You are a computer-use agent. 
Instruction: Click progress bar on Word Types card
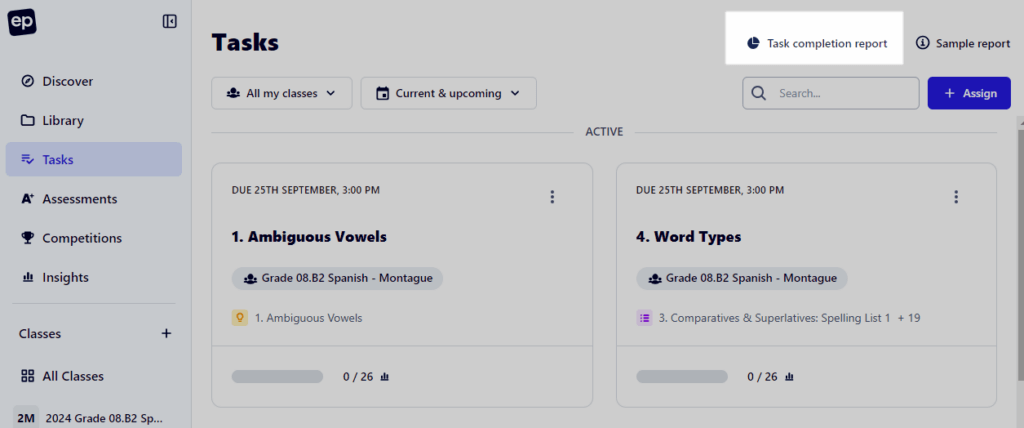[x=682, y=376]
